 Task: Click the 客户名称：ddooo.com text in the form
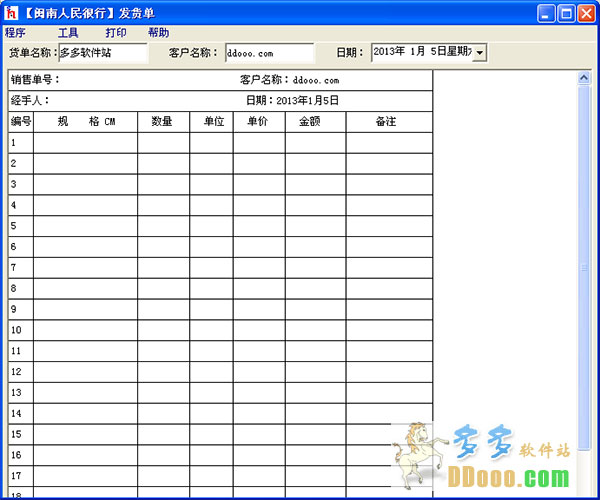pos(290,80)
